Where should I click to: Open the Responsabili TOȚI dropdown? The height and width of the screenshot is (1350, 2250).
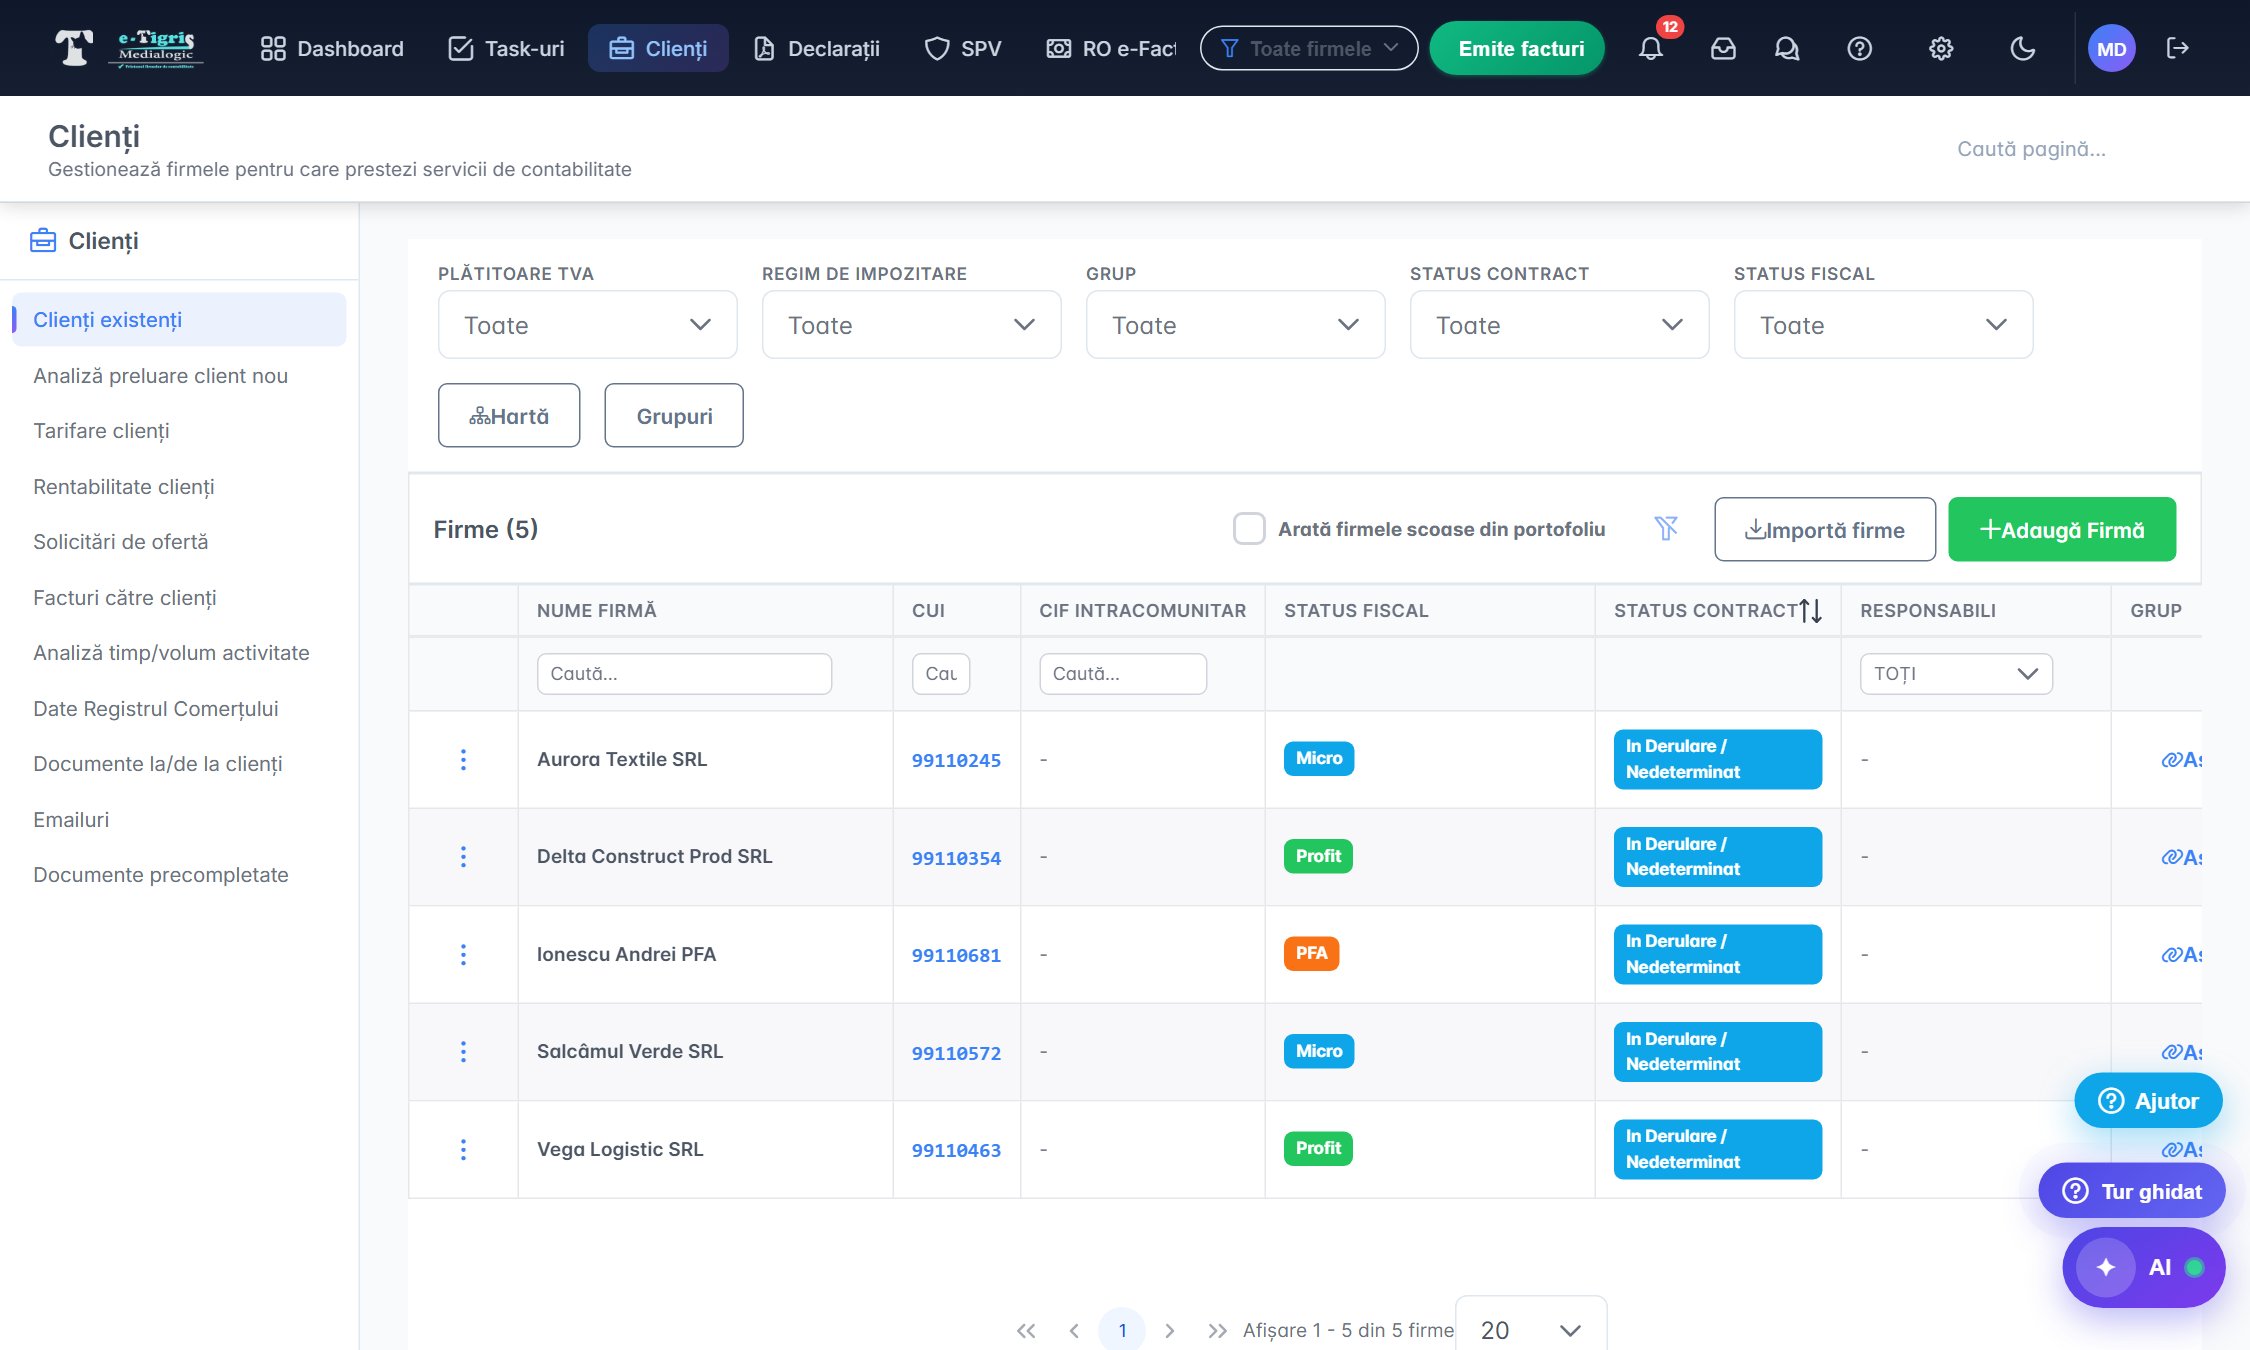[1956, 673]
